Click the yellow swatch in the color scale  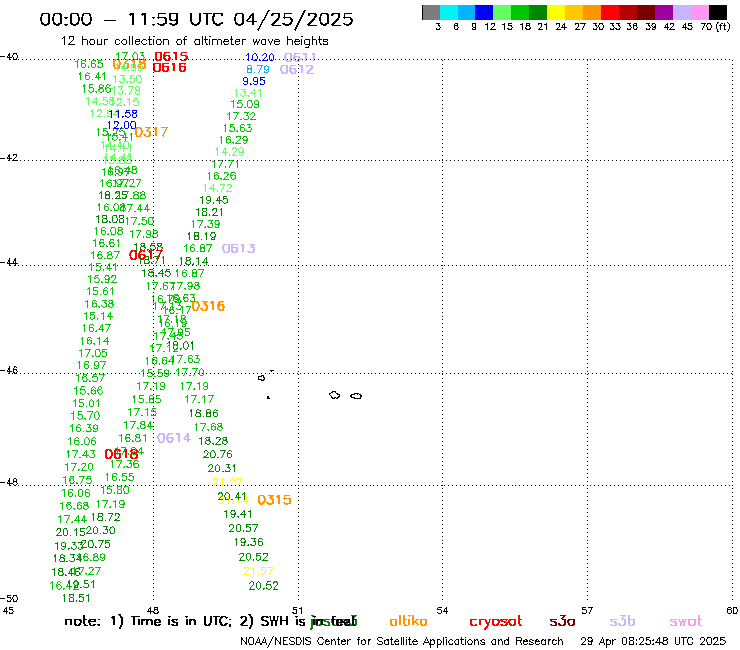(x=556, y=12)
